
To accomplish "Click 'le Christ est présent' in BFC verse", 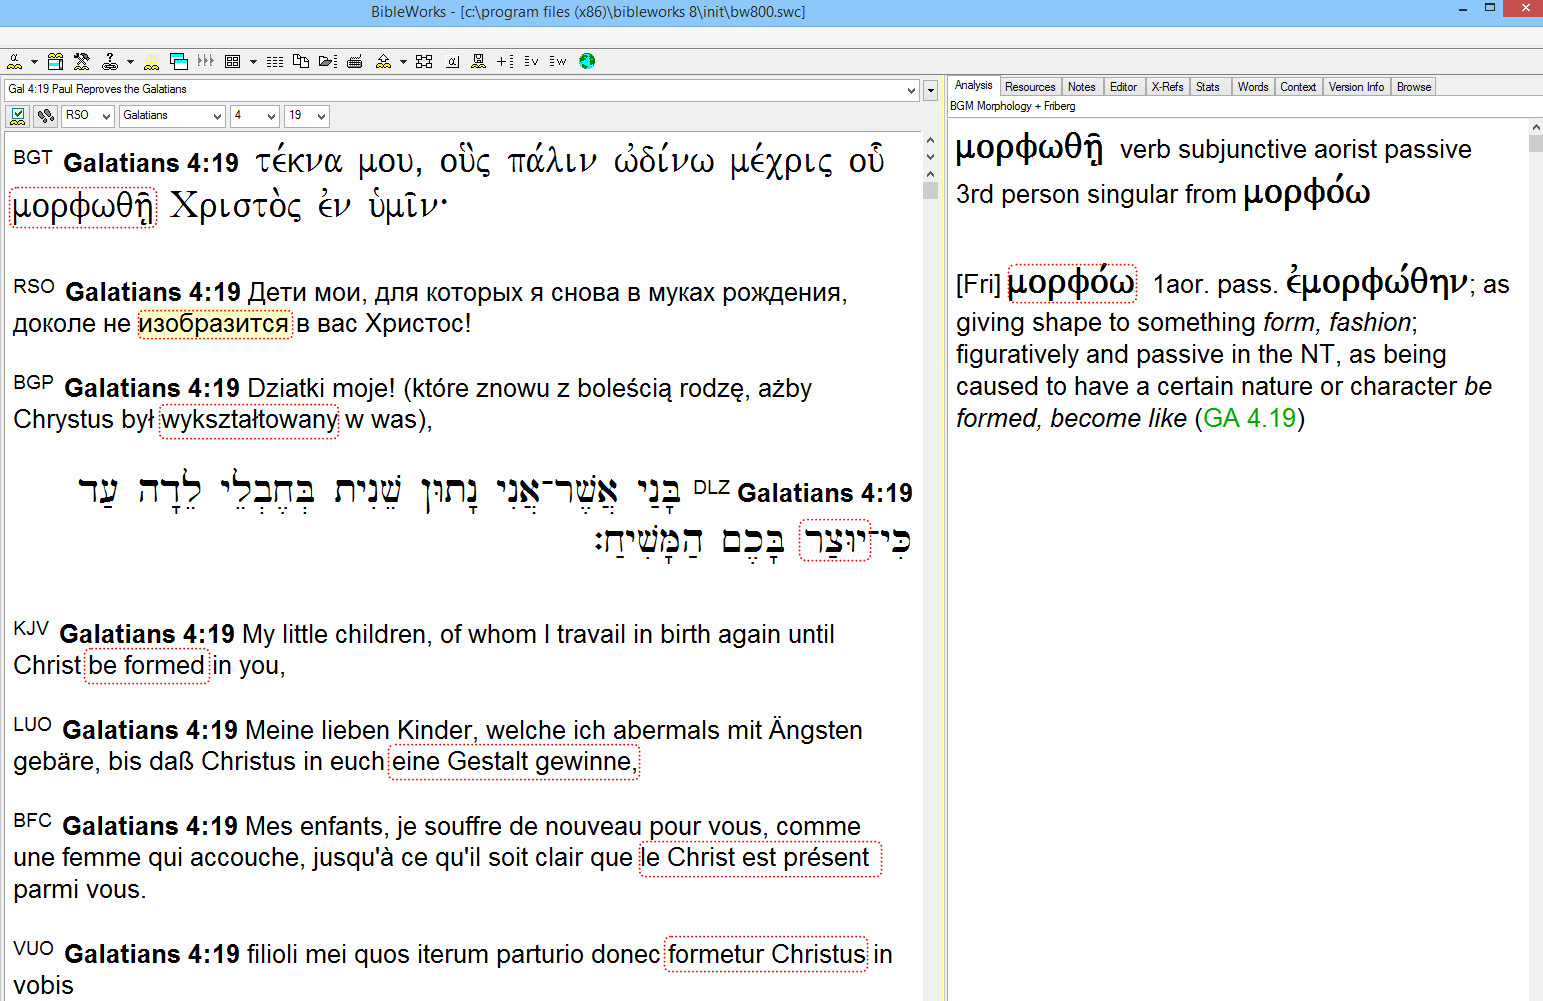I will (760, 858).
